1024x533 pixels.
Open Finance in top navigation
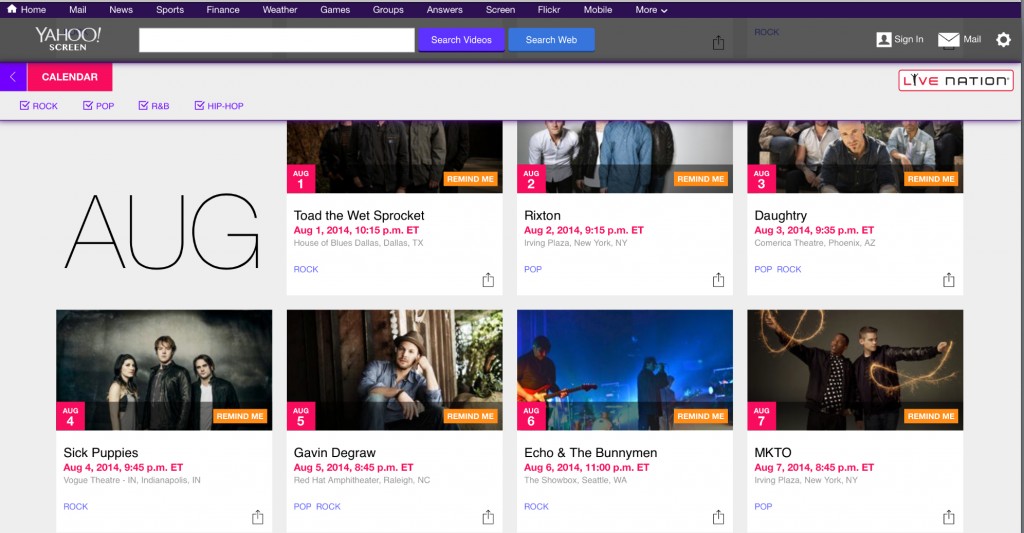[x=223, y=10]
